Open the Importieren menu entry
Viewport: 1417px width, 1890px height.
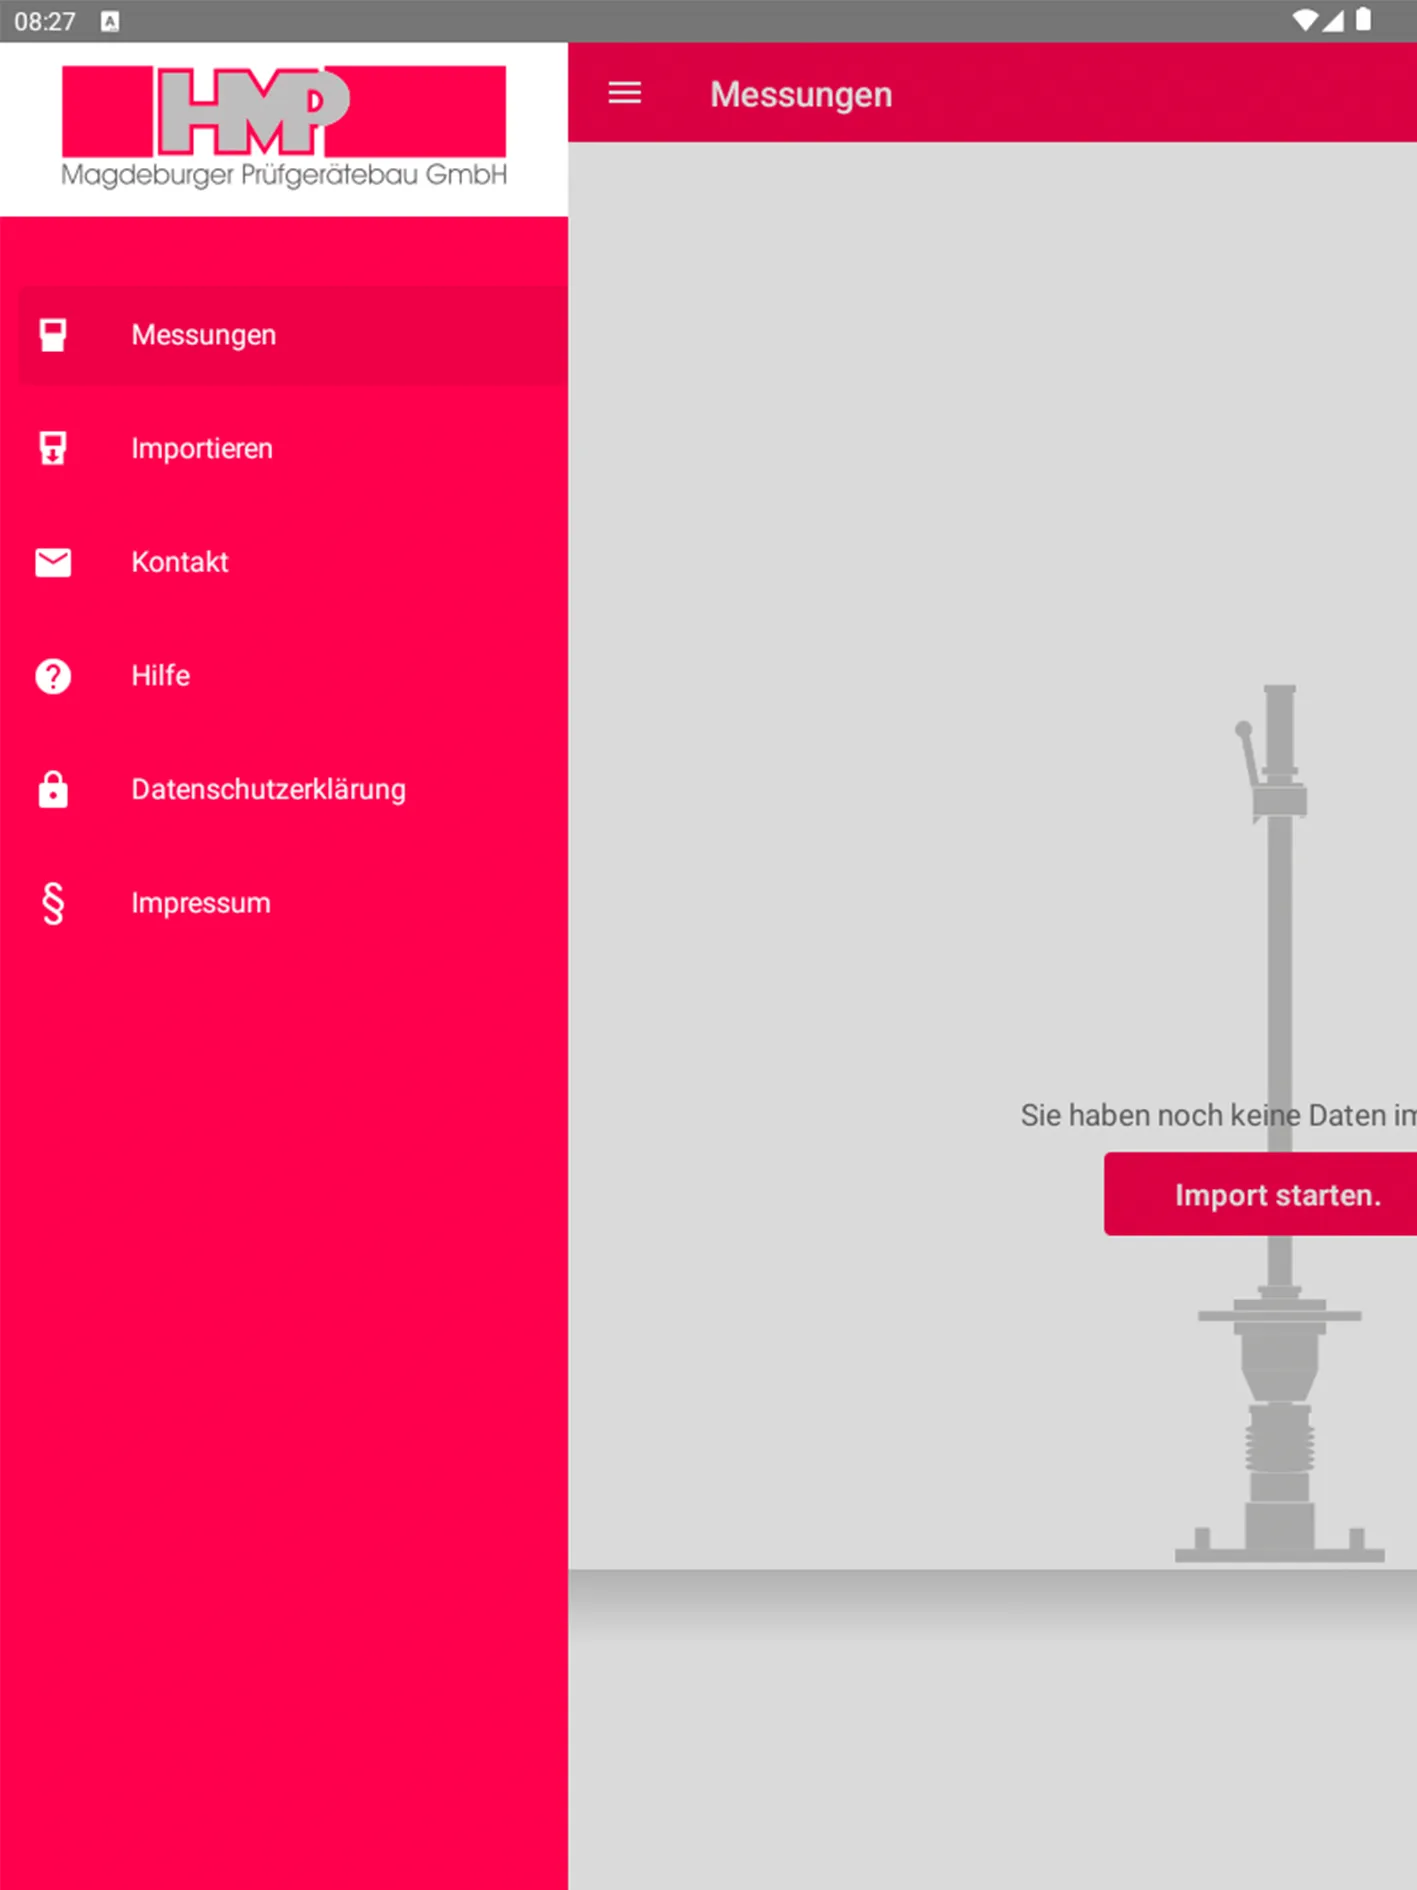point(293,448)
